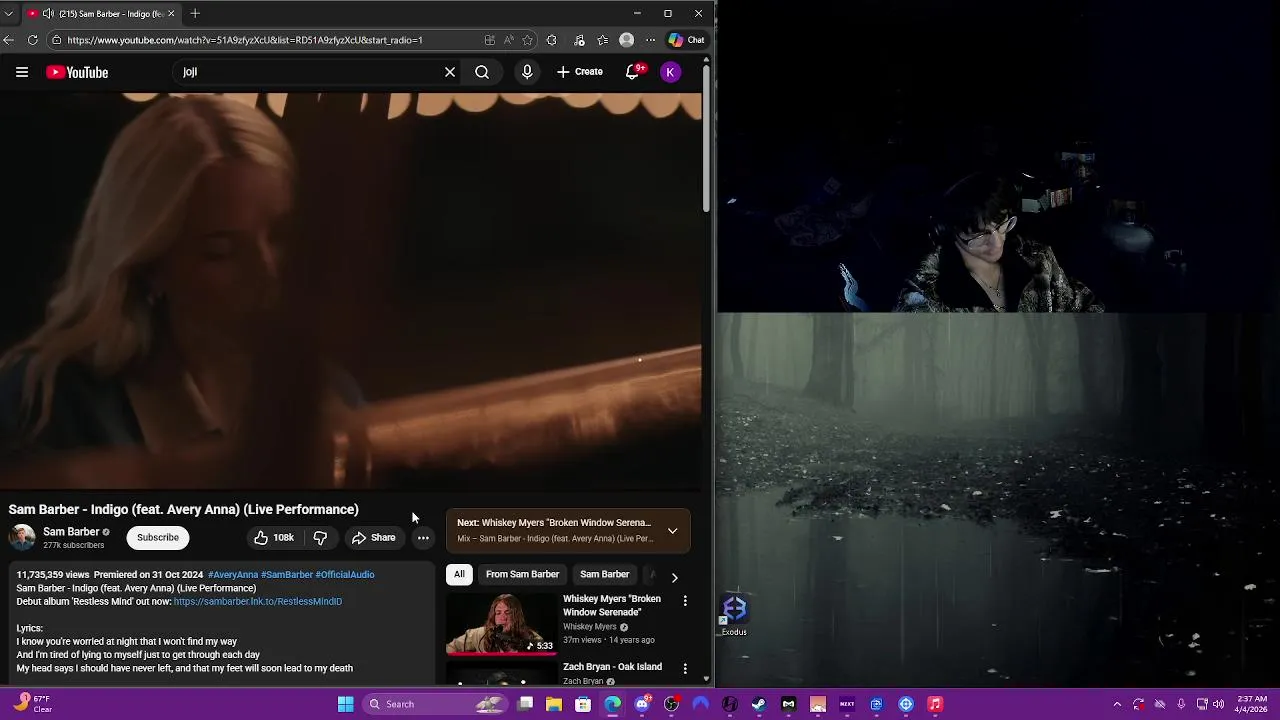Screen dimensions: 1280x720
Task: Open Discord from the taskbar
Action: click(642, 704)
